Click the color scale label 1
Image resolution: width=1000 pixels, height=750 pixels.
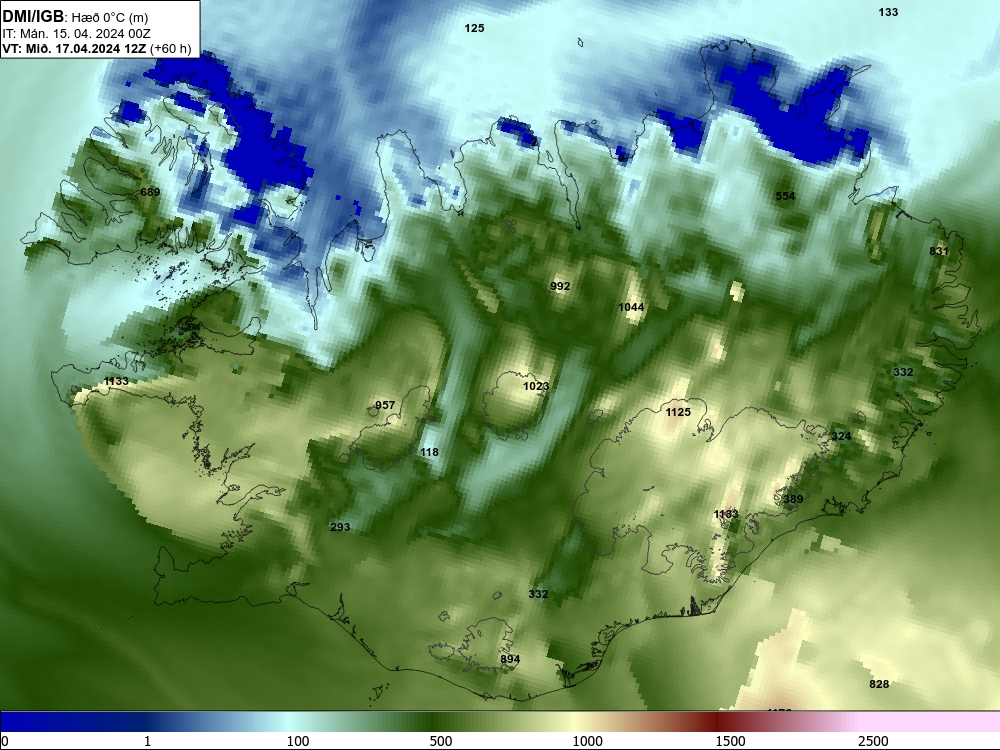click(147, 741)
